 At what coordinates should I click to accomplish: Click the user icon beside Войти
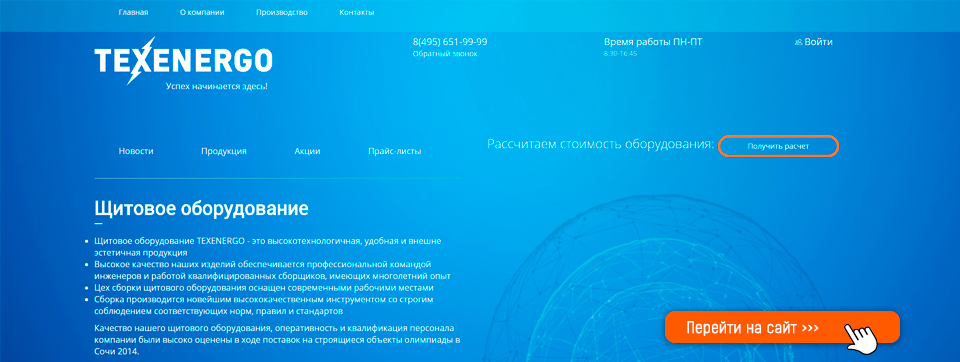798,42
